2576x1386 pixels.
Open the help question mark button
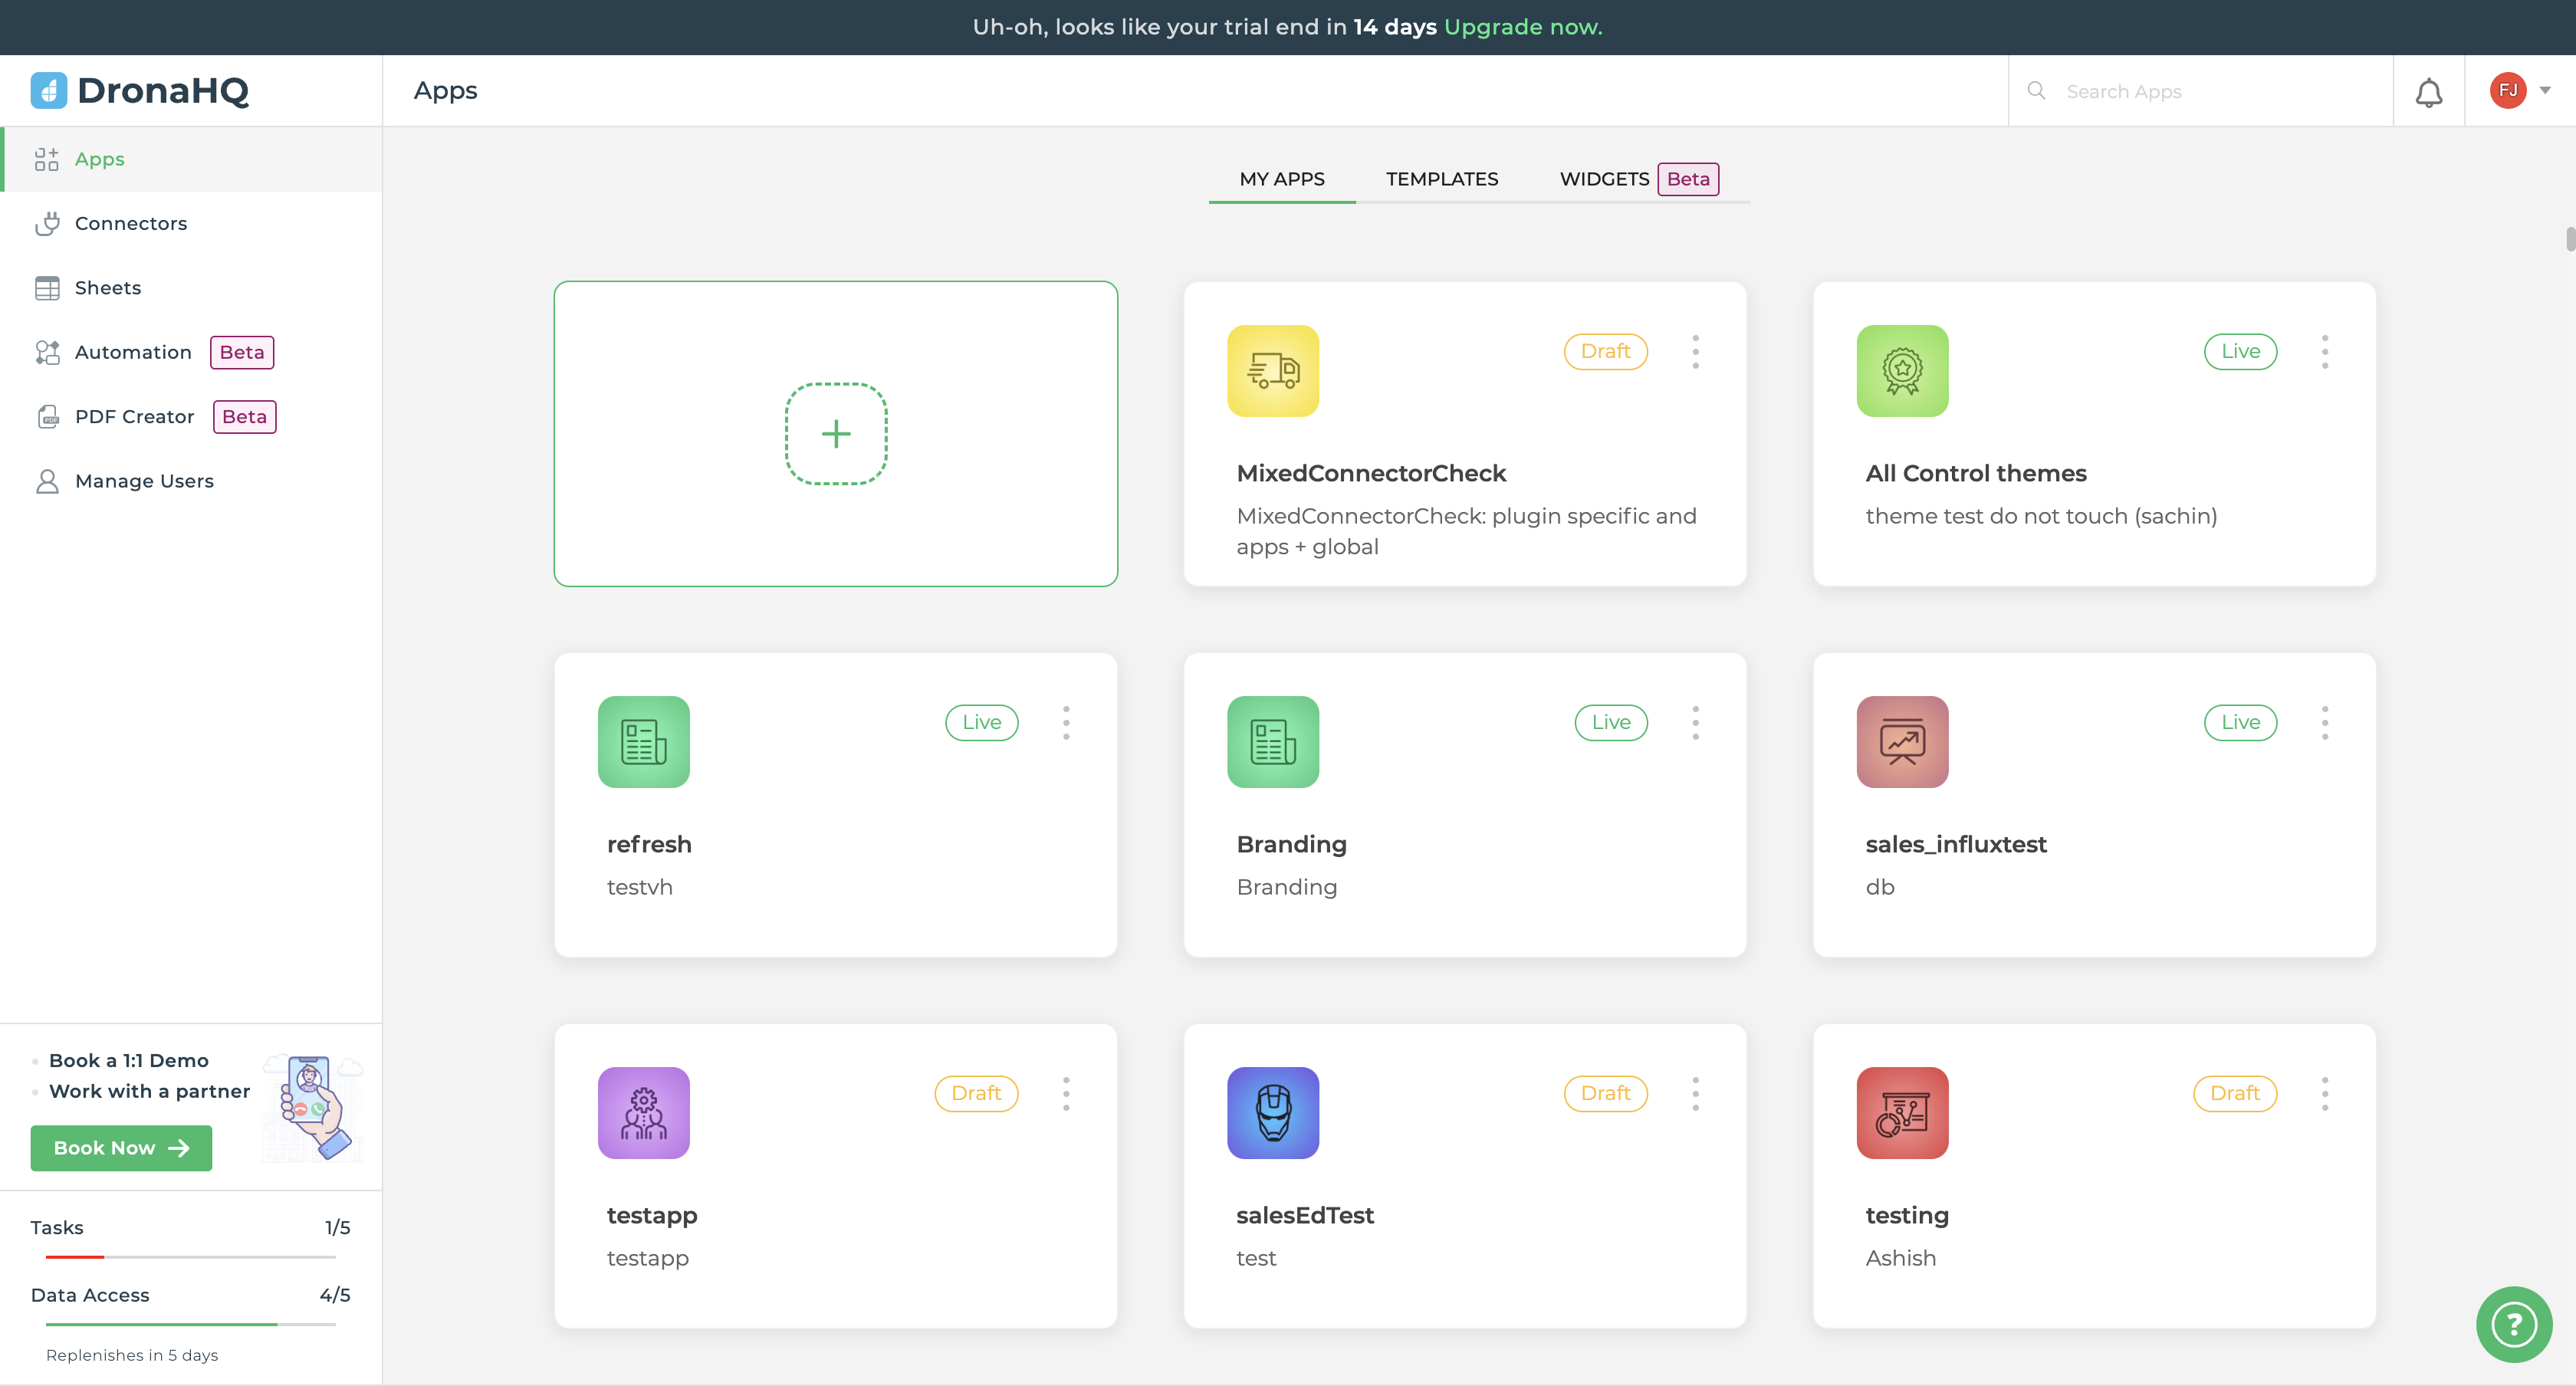point(2514,1324)
